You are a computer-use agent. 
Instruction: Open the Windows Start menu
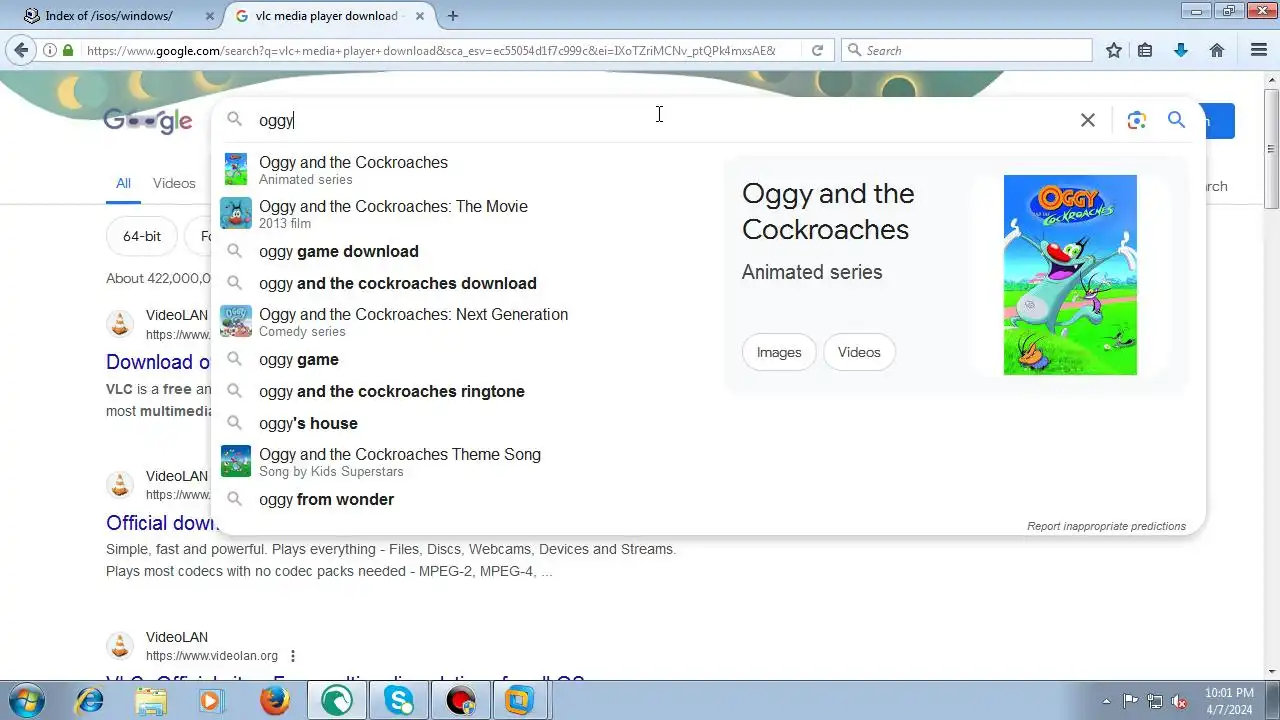pyautogui.click(x=26, y=700)
